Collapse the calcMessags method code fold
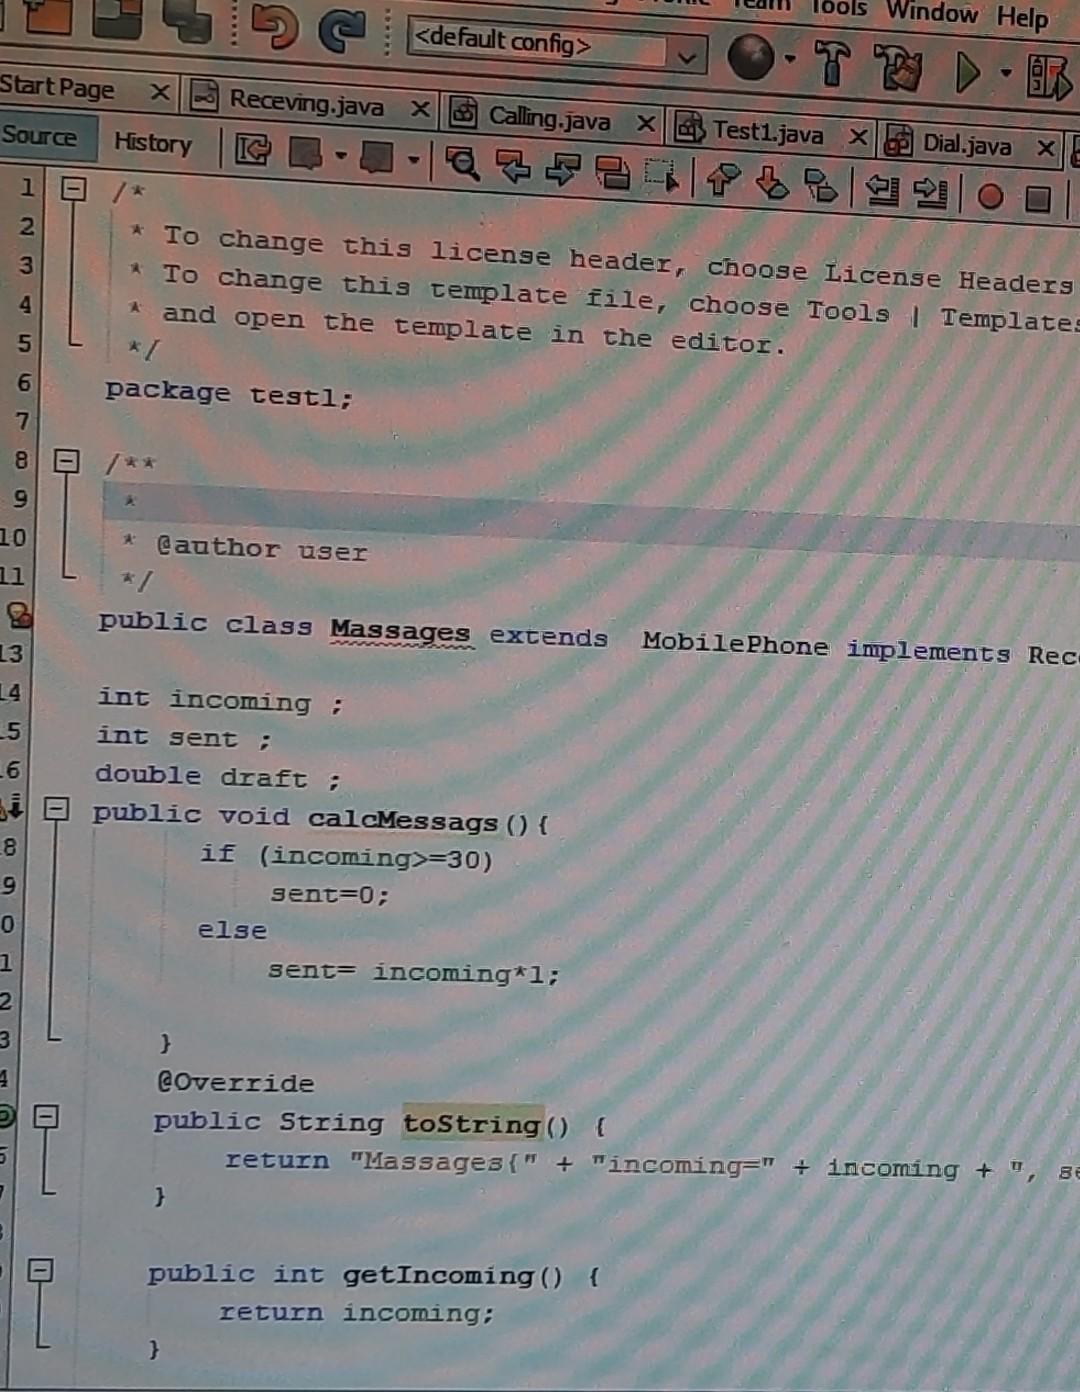1080x1392 pixels. coord(57,810)
